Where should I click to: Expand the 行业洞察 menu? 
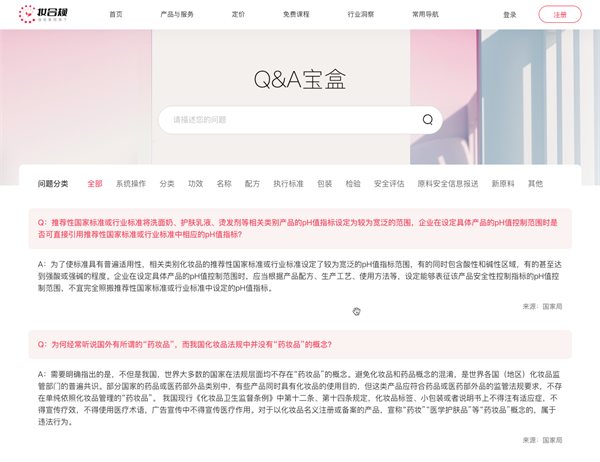pos(360,15)
